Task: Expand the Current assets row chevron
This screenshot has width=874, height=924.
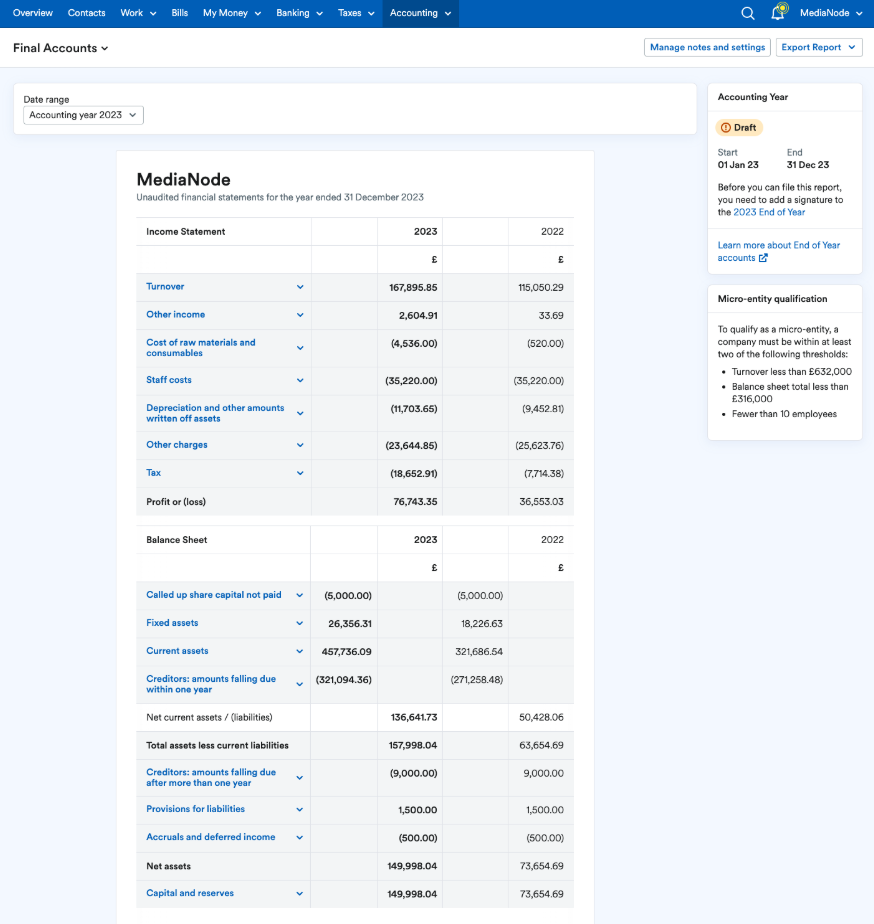Action: (300, 651)
